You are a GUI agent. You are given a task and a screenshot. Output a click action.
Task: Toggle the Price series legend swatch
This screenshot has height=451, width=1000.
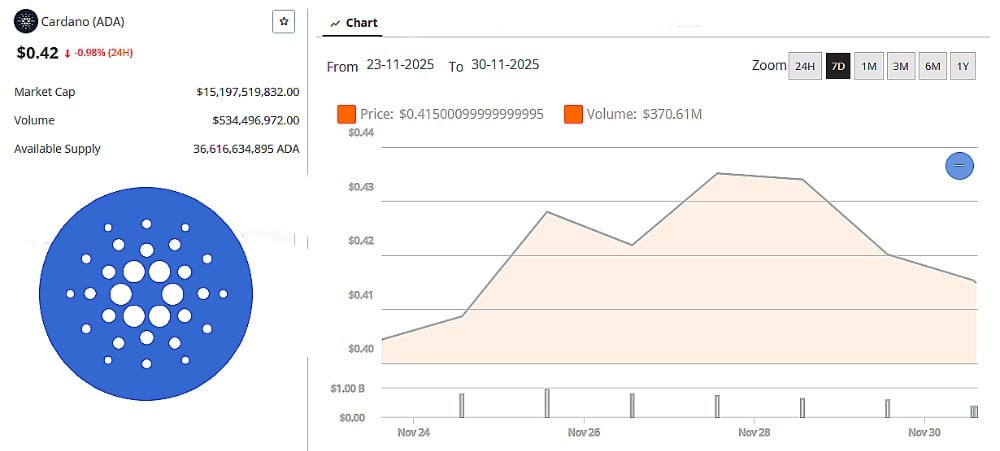[x=348, y=114]
